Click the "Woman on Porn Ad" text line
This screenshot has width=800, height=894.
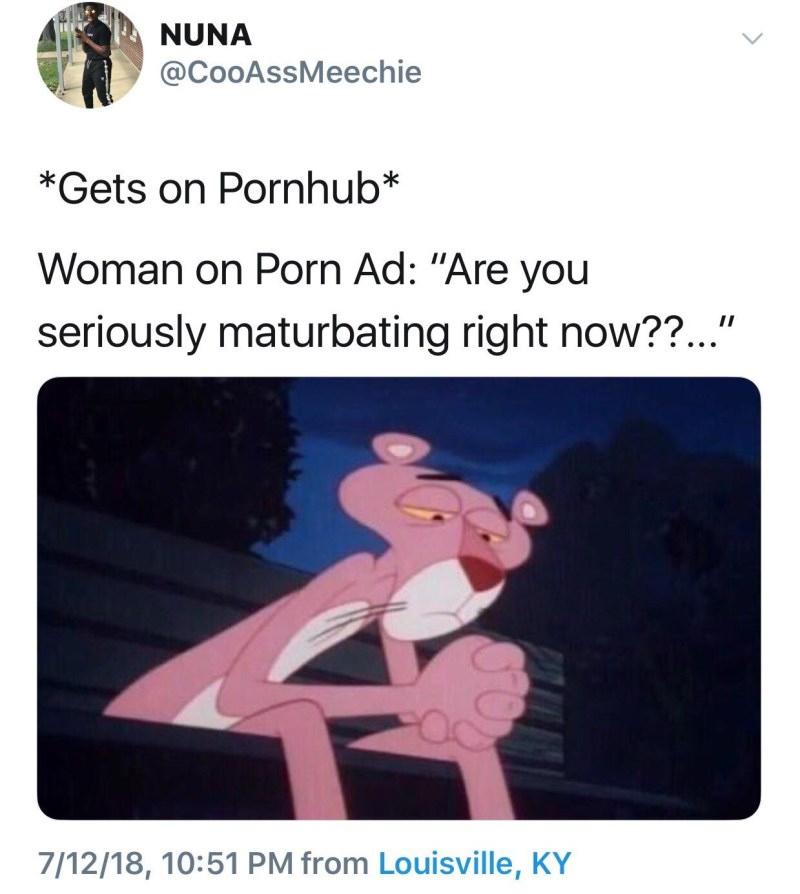pos(313,269)
